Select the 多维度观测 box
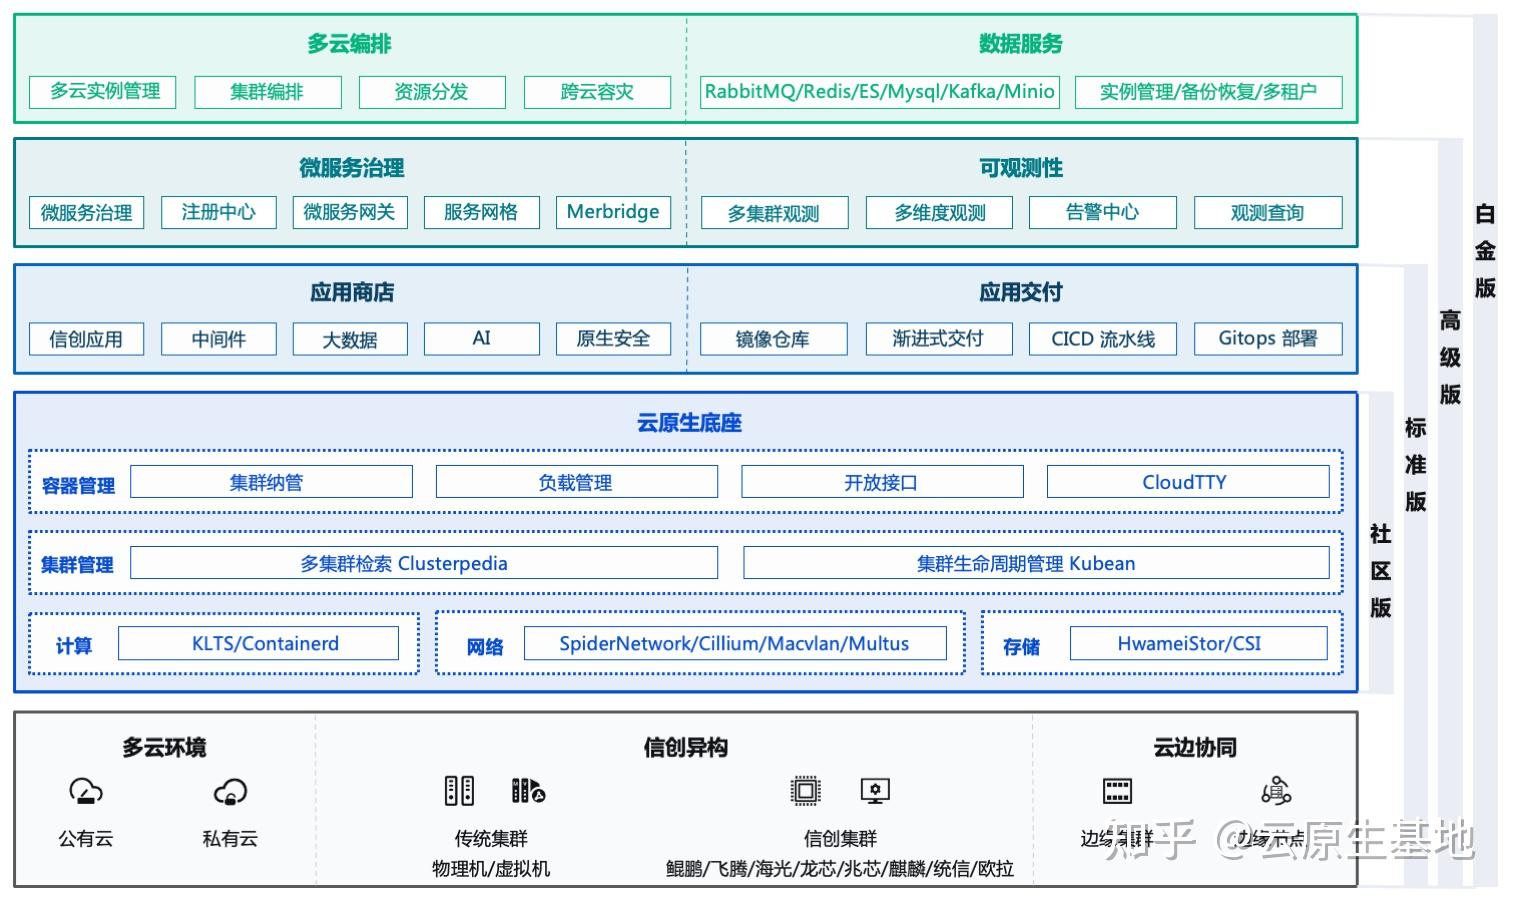This screenshot has width=1514, height=903. pyautogui.click(x=939, y=213)
